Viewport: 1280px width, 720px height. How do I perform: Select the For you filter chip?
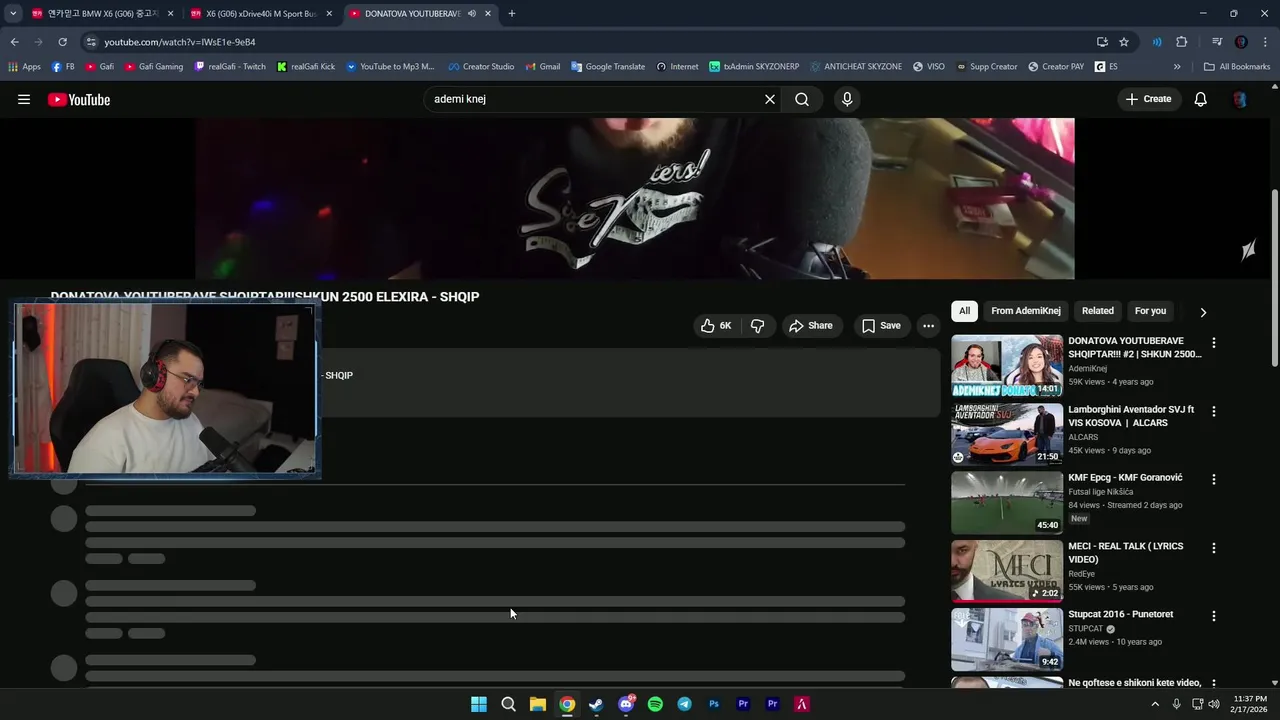[x=1150, y=311]
